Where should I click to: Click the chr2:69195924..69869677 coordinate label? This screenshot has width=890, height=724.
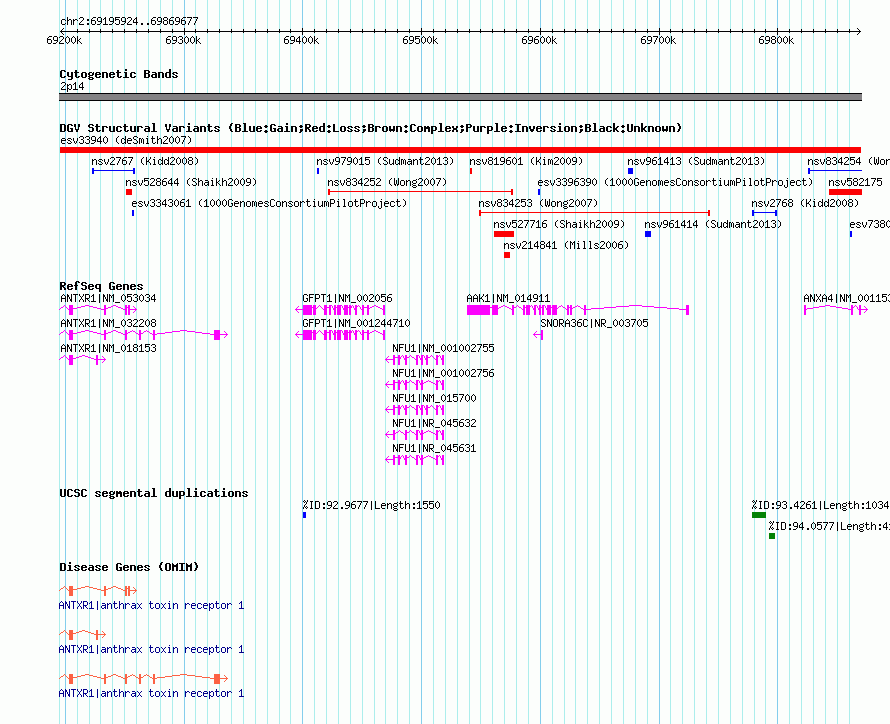coord(129,21)
